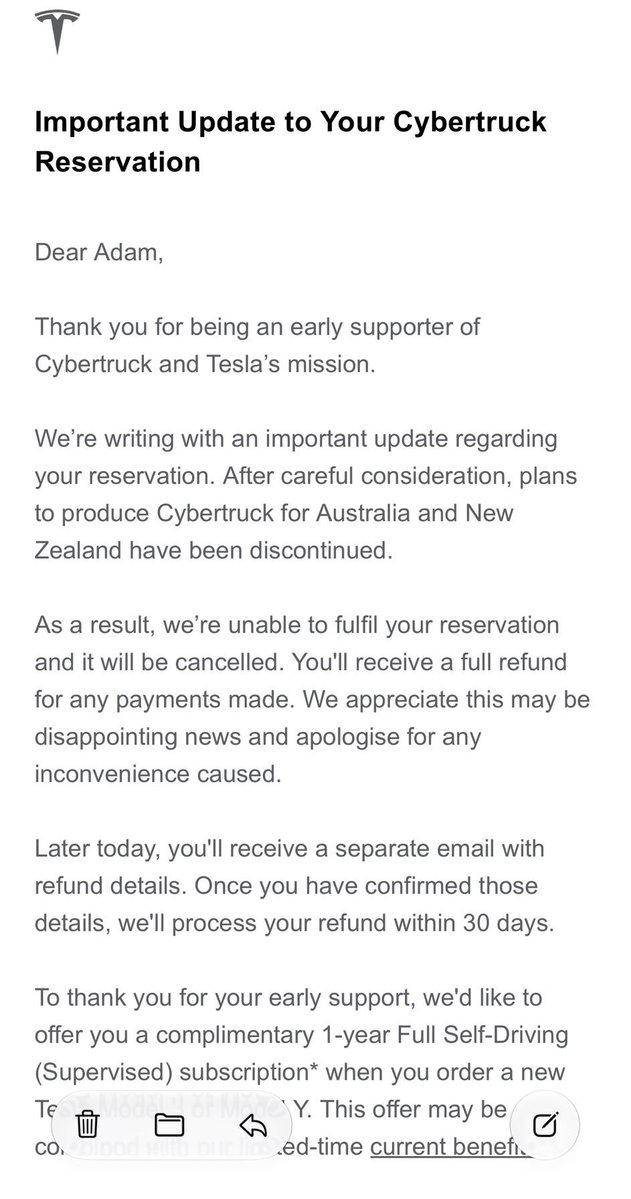Tap the Tesla logo at the email header

57,31
